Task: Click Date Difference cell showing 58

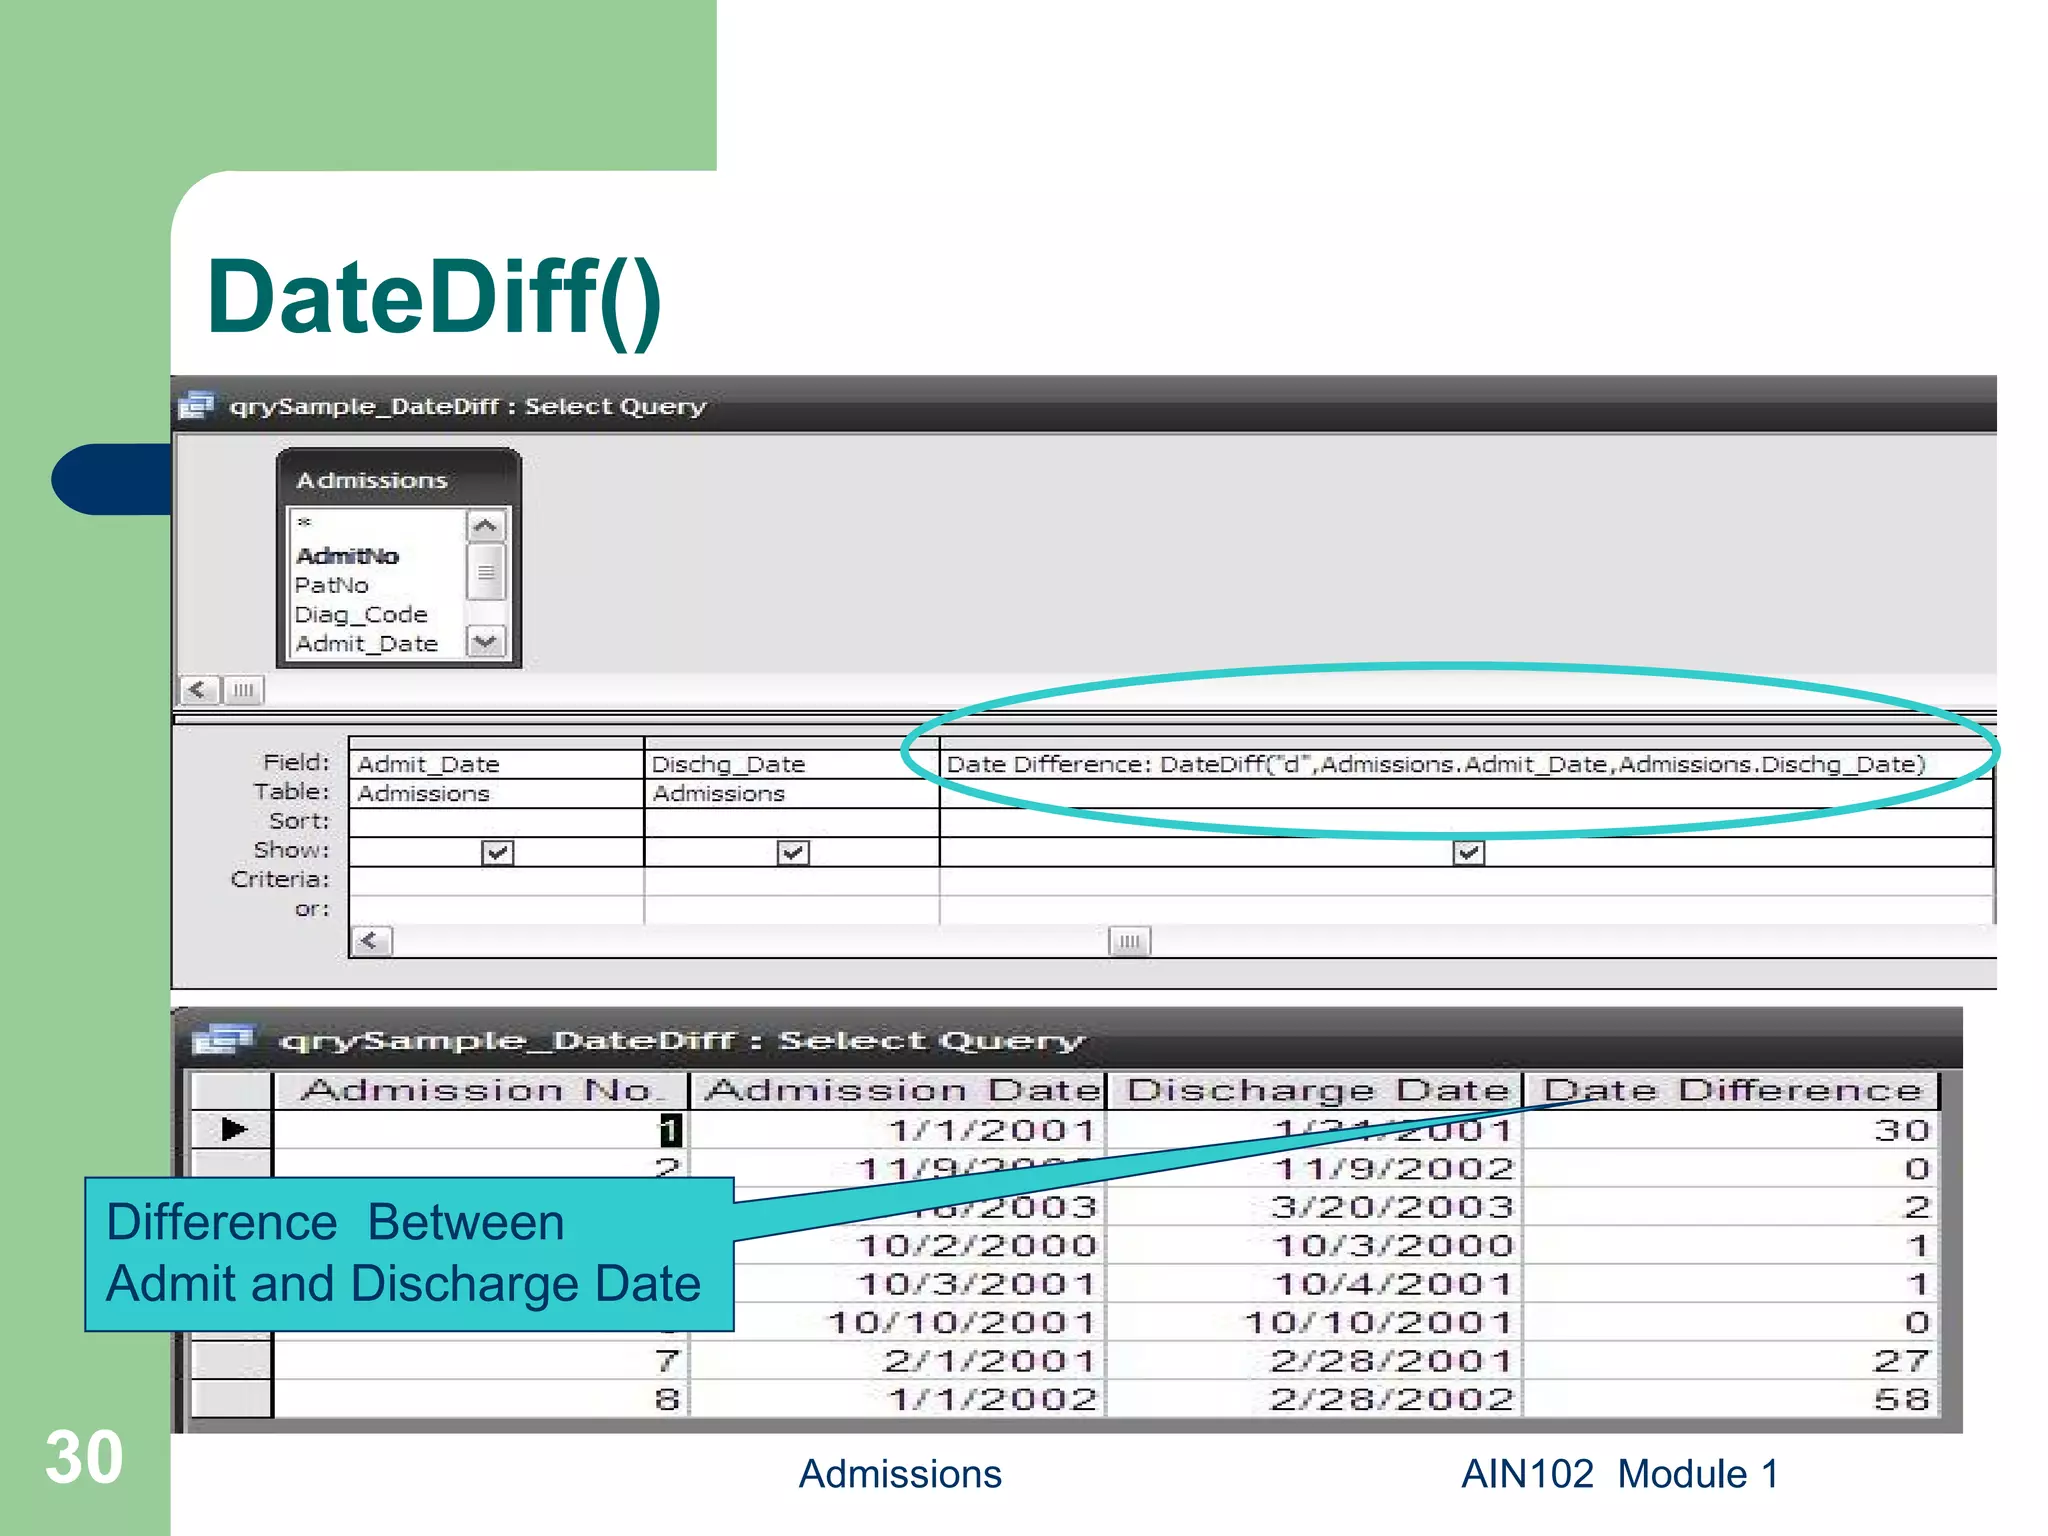Action: [x=1731, y=1399]
